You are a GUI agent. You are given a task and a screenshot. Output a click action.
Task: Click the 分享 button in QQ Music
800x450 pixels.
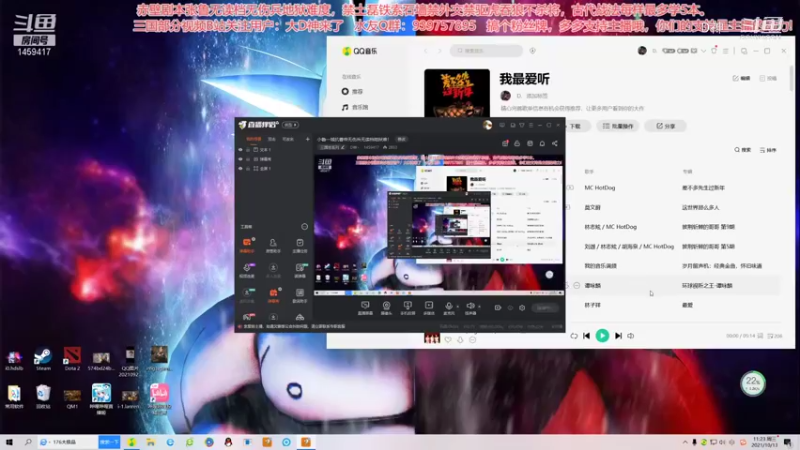(666, 126)
